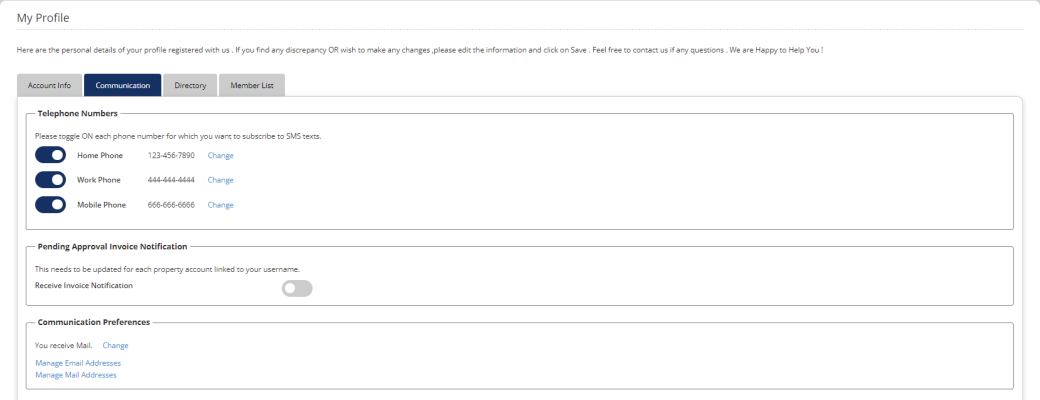Image resolution: width=1040 pixels, height=400 pixels.
Task: Toggle off Mobile Phone SMS subscription
Action: tap(50, 205)
